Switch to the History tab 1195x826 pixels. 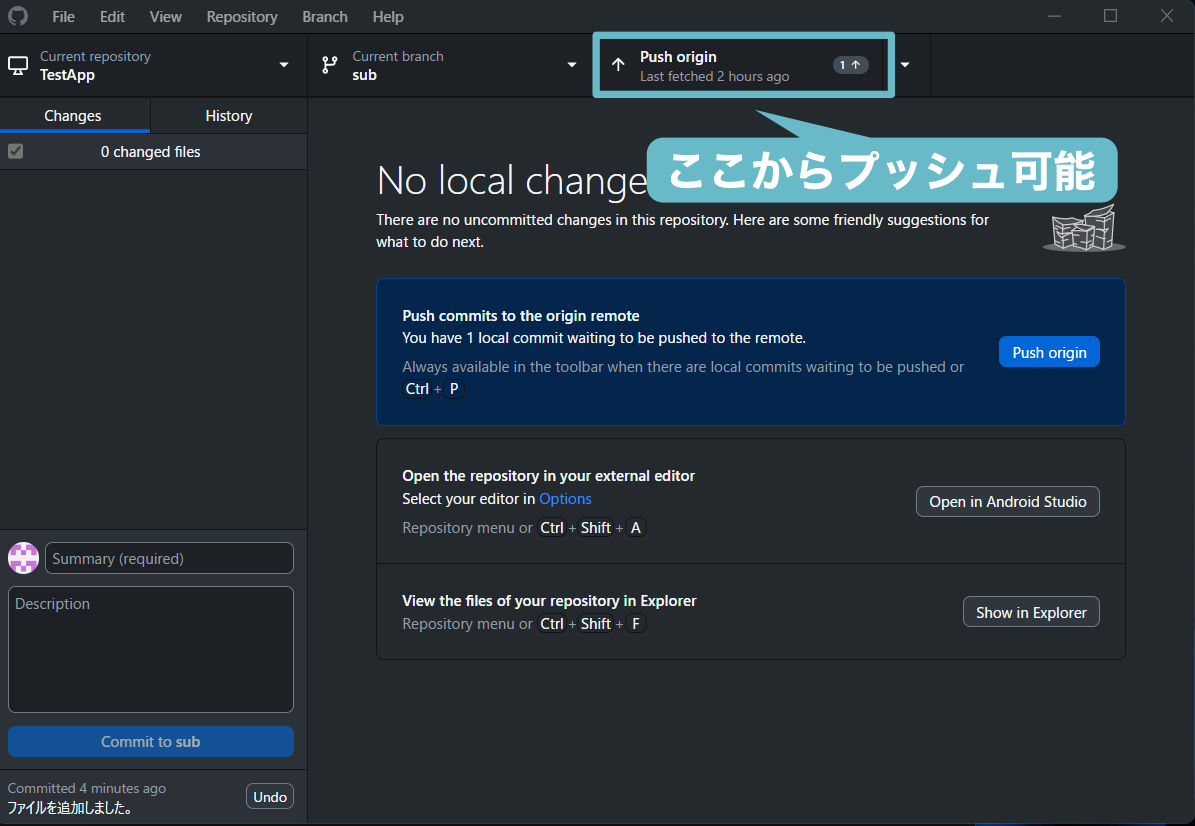(229, 116)
